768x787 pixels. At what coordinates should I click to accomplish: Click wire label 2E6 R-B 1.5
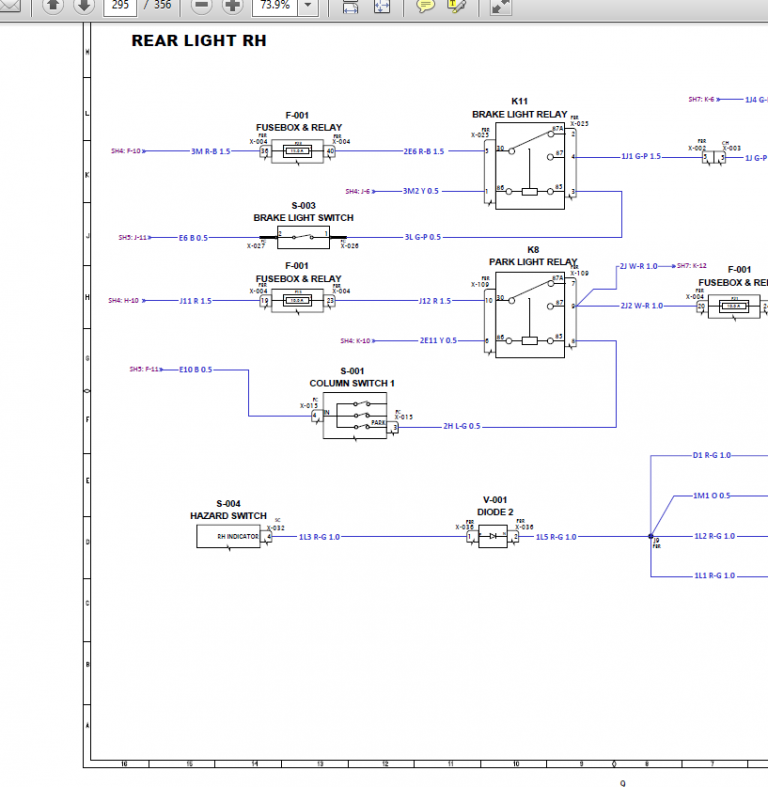pyautogui.click(x=424, y=151)
